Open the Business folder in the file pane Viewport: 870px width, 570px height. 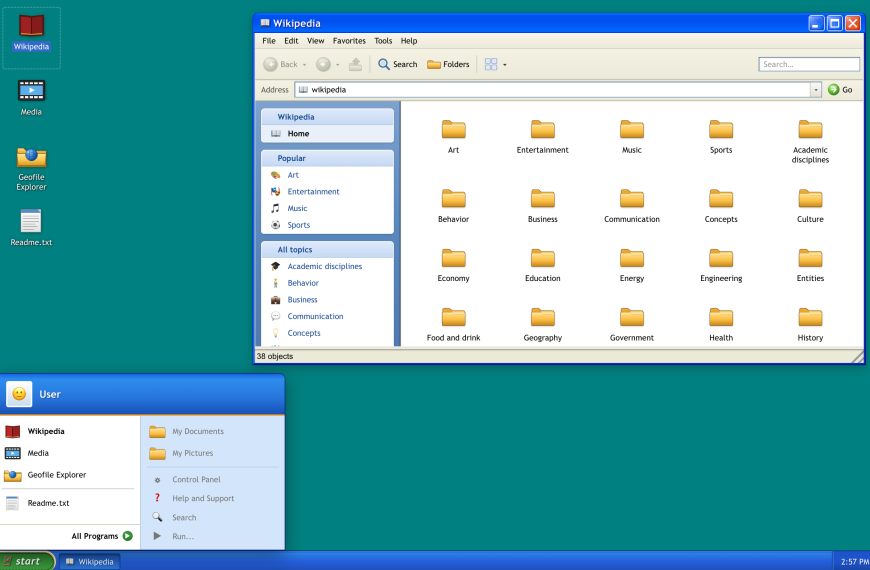(x=543, y=206)
